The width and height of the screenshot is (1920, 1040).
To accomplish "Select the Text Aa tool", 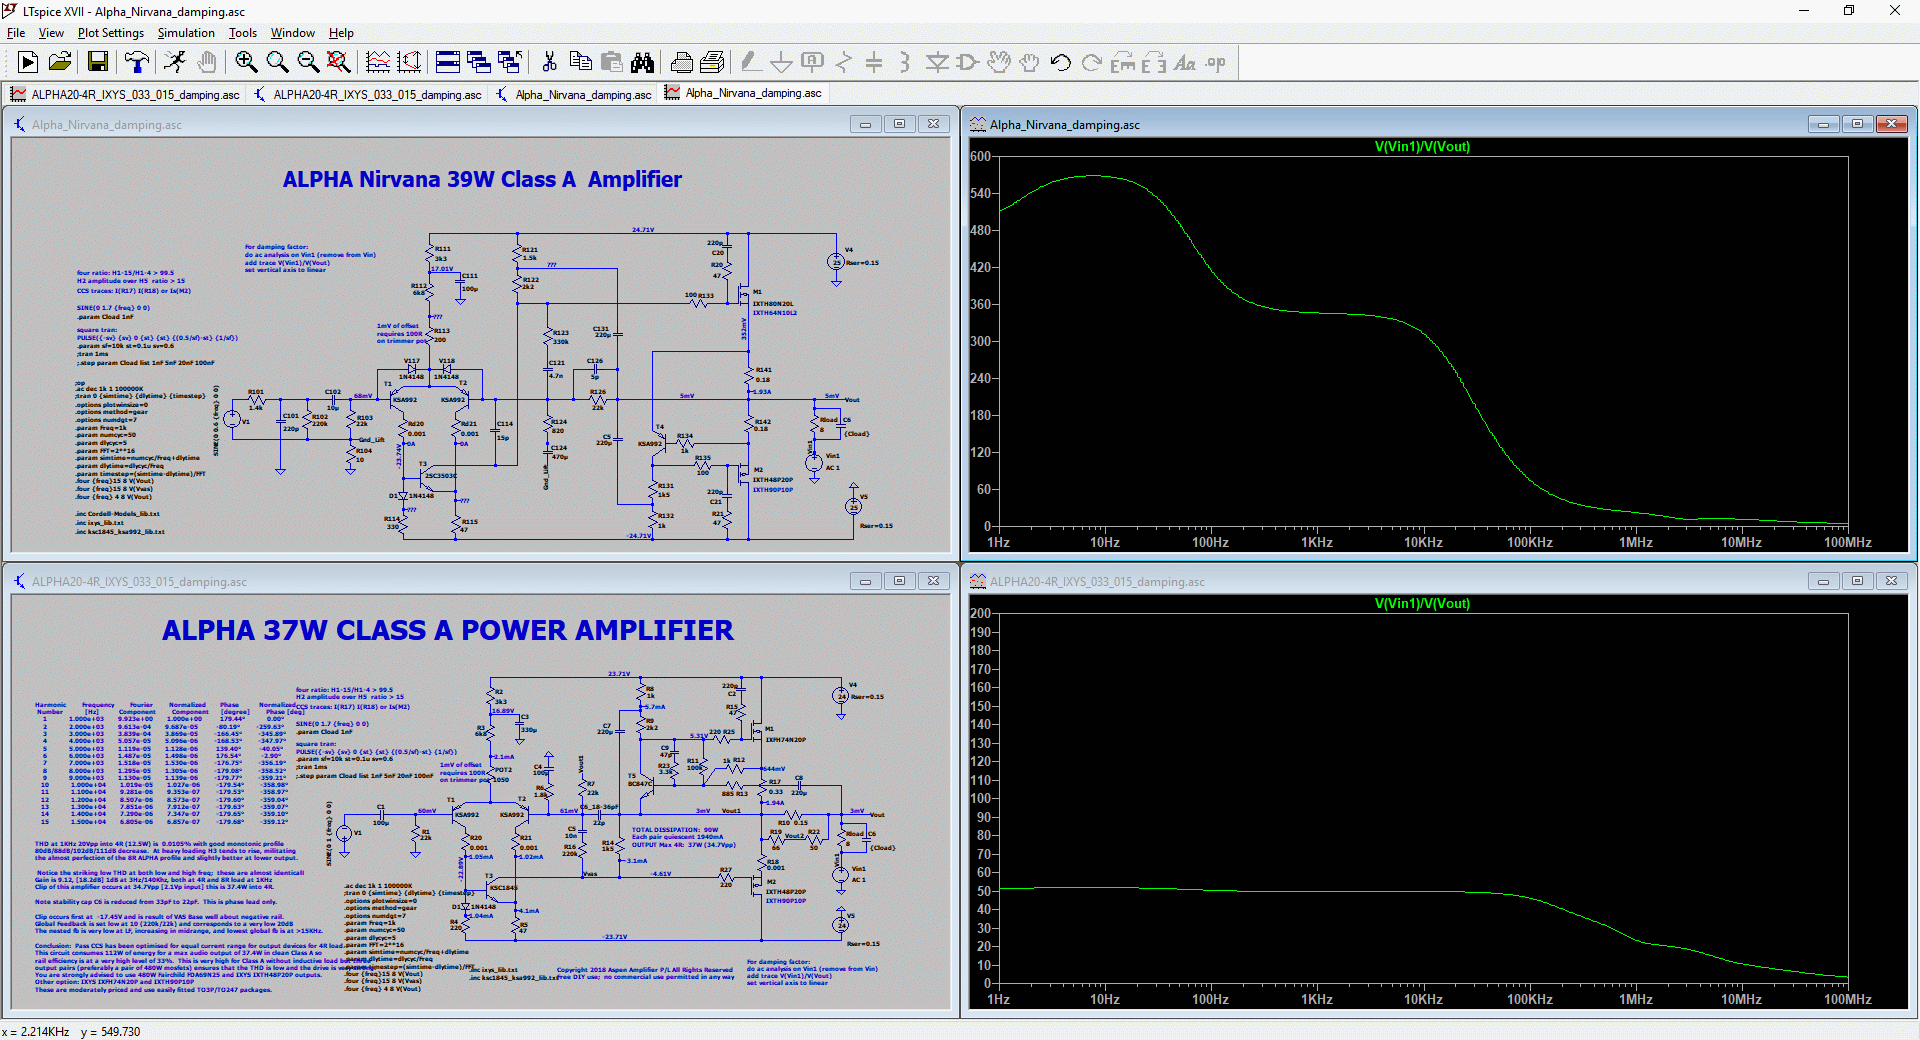I will tap(1184, 62).
